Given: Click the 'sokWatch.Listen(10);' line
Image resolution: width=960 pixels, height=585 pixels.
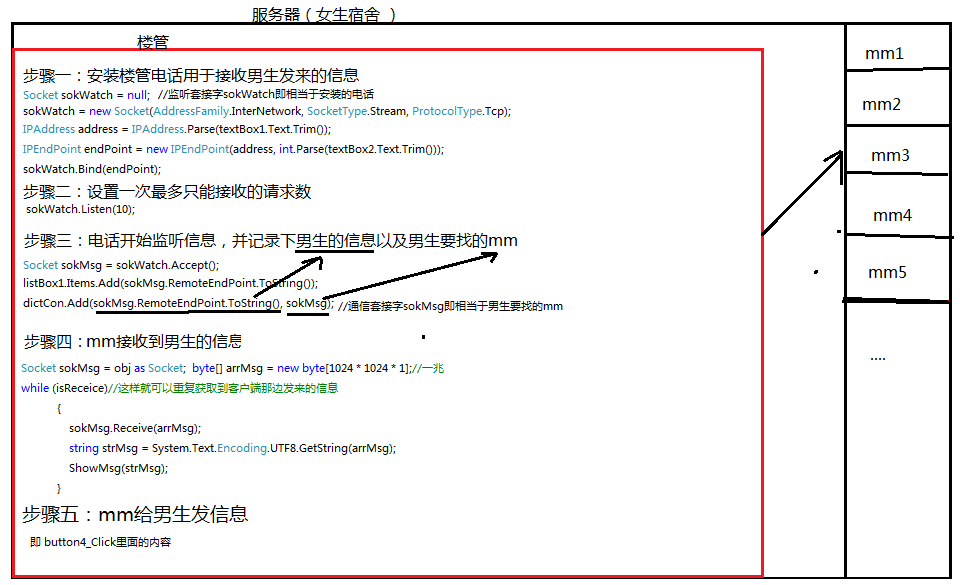Looking at the screenshot, I should pyautogui.click(x=80, y=209).
